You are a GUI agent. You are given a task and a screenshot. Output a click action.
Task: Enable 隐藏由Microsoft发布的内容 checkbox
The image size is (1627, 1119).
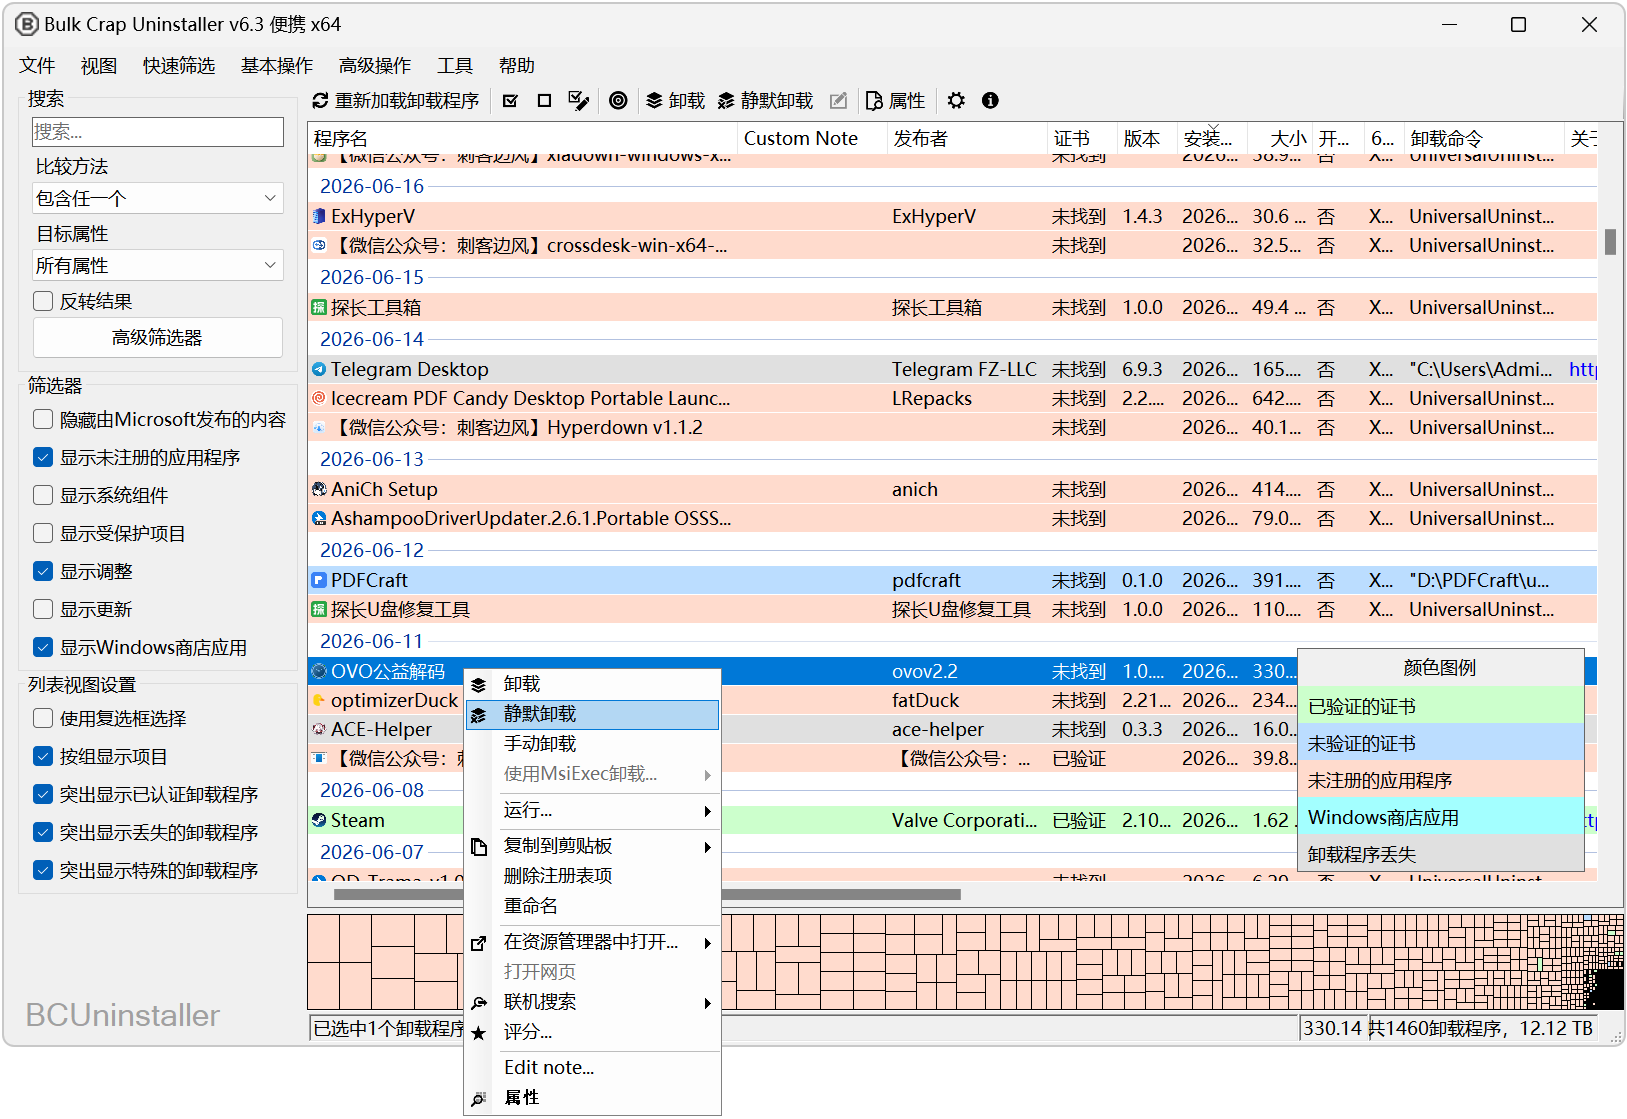pyautogui.click(x=43, y=419)
